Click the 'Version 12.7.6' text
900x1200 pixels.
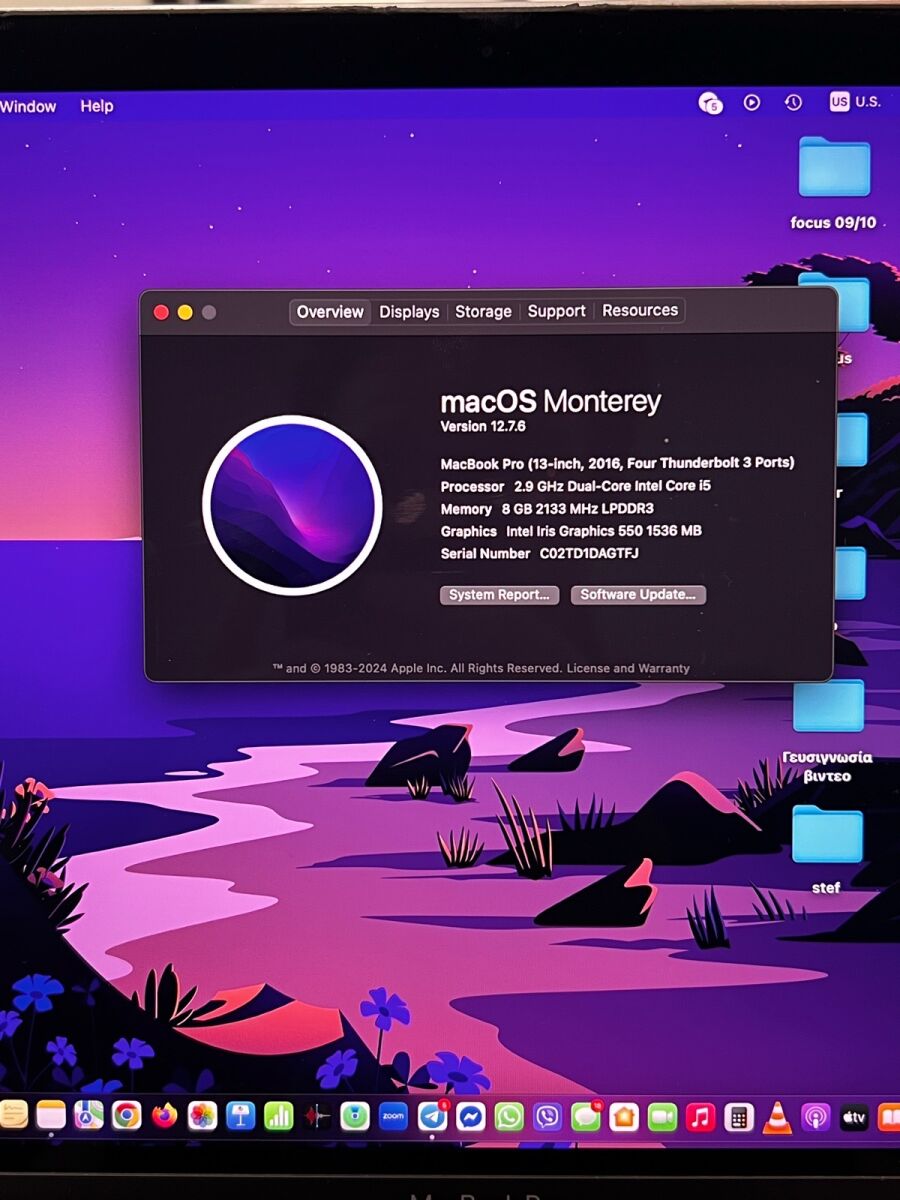(483, 427)
